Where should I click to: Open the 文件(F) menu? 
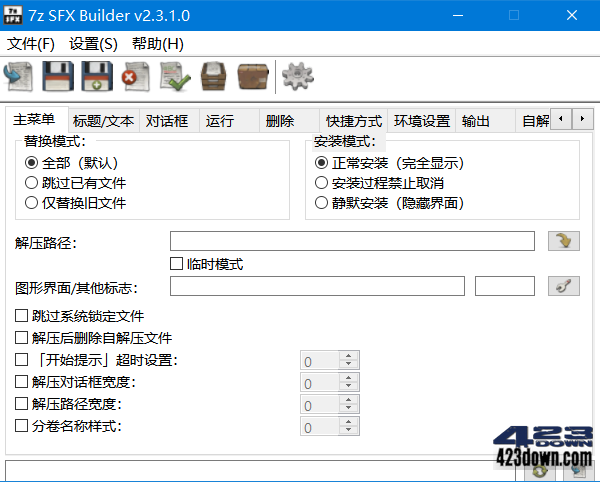pyautogui.click(x=31, y=44)
